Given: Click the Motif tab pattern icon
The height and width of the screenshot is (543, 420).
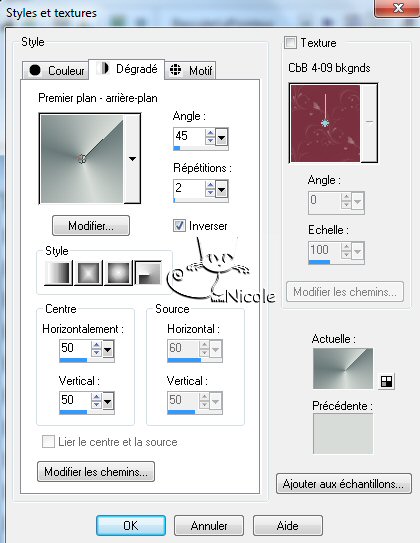Looking at the screenshot, I should coord(176,70).
